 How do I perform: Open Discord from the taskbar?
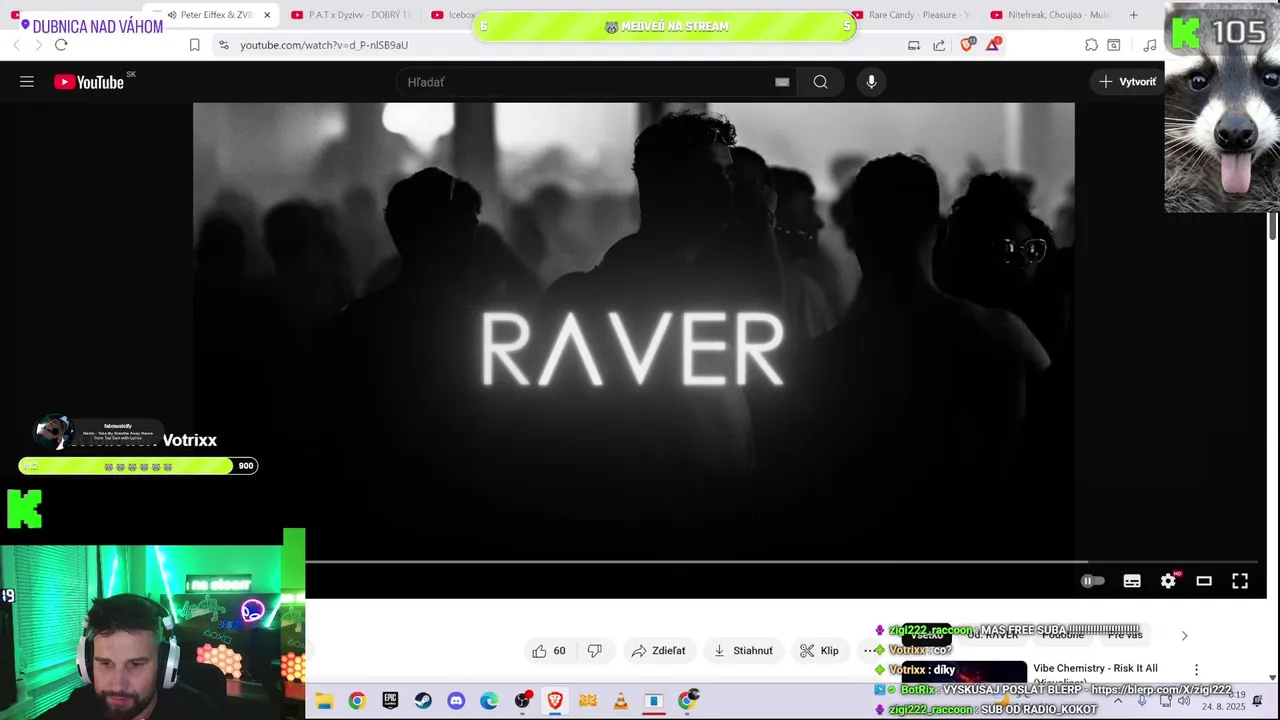click(456, 702)
